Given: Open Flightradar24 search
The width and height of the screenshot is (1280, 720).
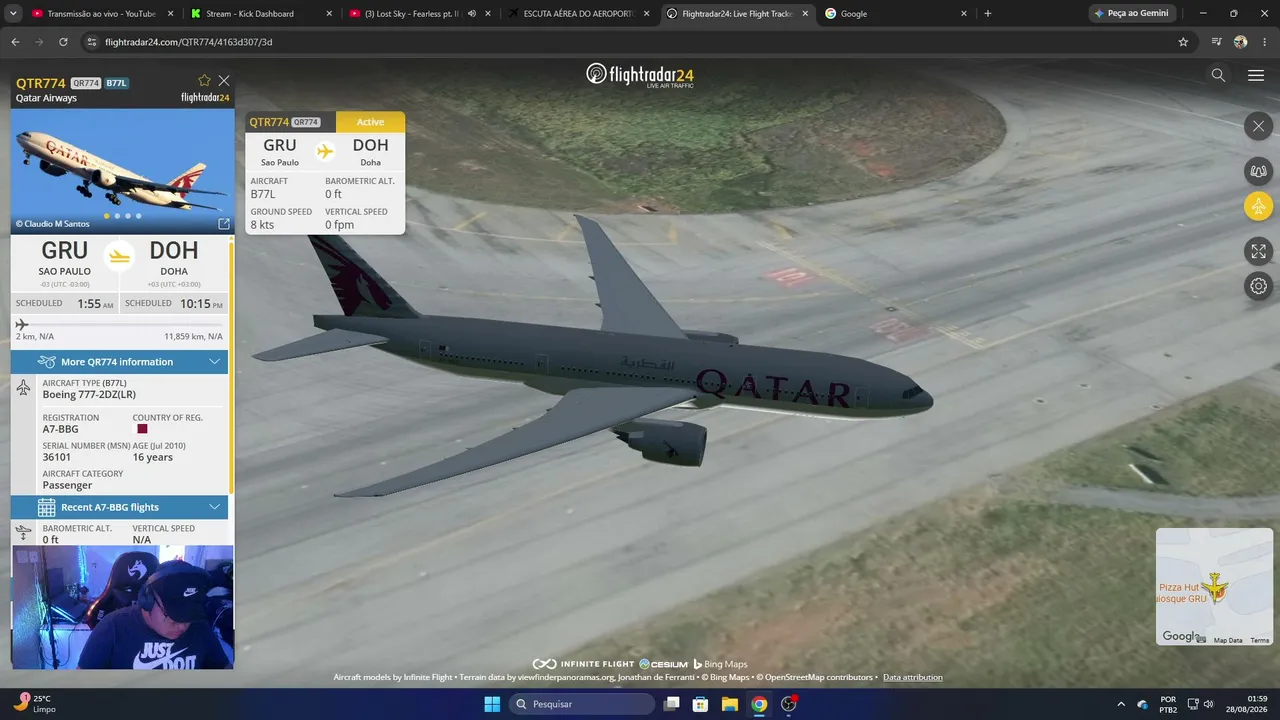Looking at the screenshot, I should [1218, 75].
